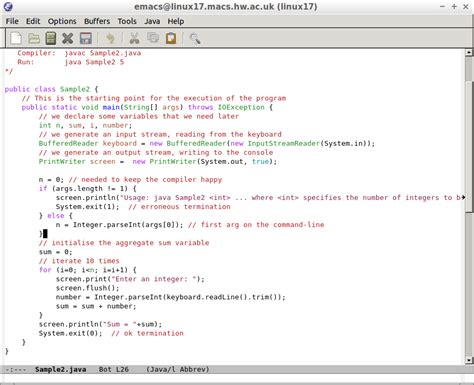Open the directory browser (dired) icon
Screen dimensions: 474x385
(51, 38)
